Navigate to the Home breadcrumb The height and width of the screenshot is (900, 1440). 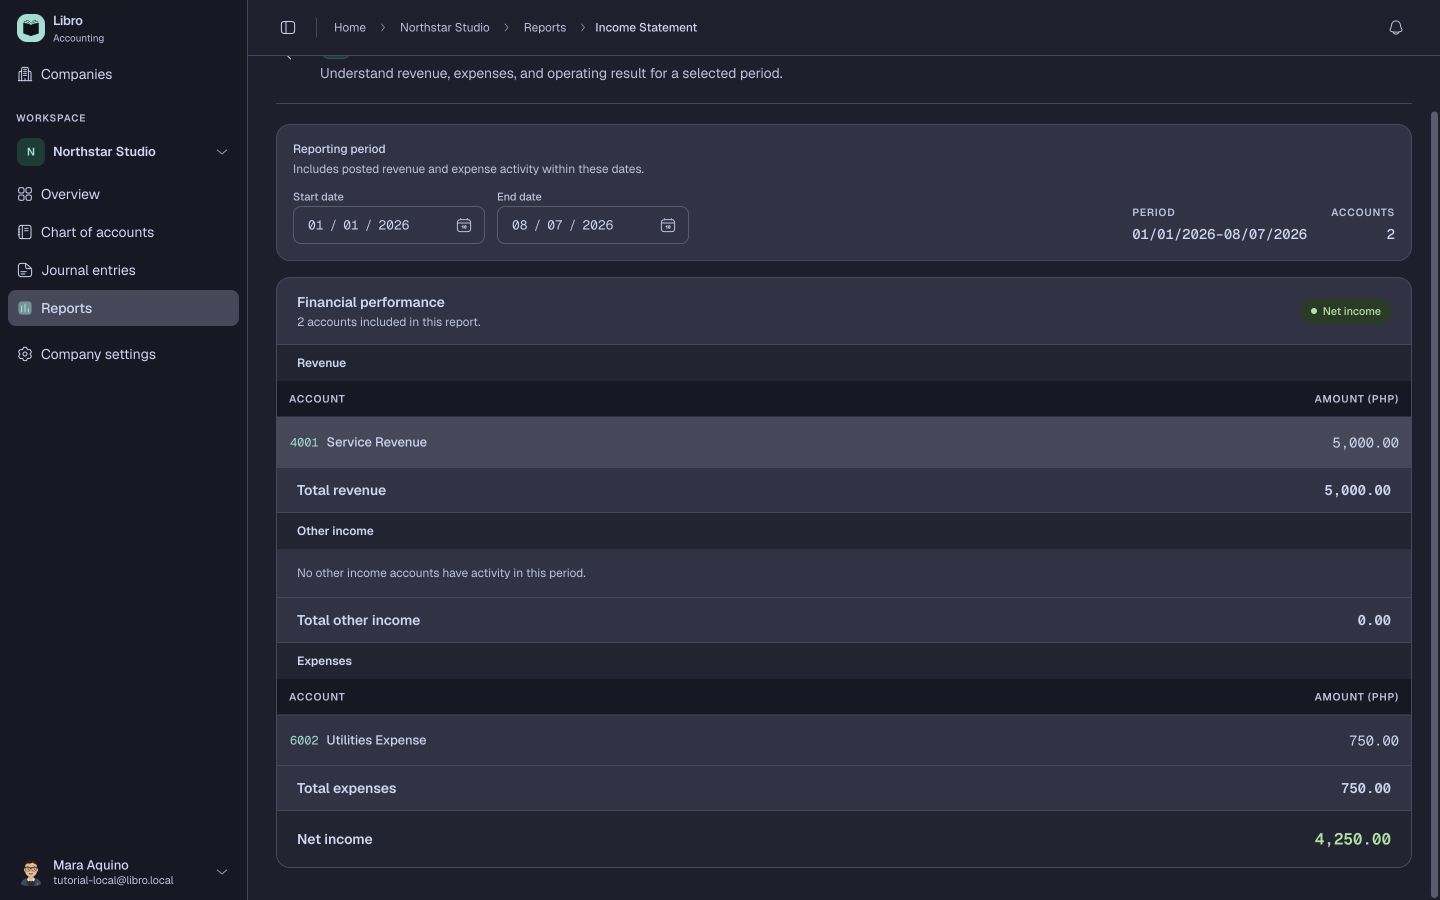350,28
